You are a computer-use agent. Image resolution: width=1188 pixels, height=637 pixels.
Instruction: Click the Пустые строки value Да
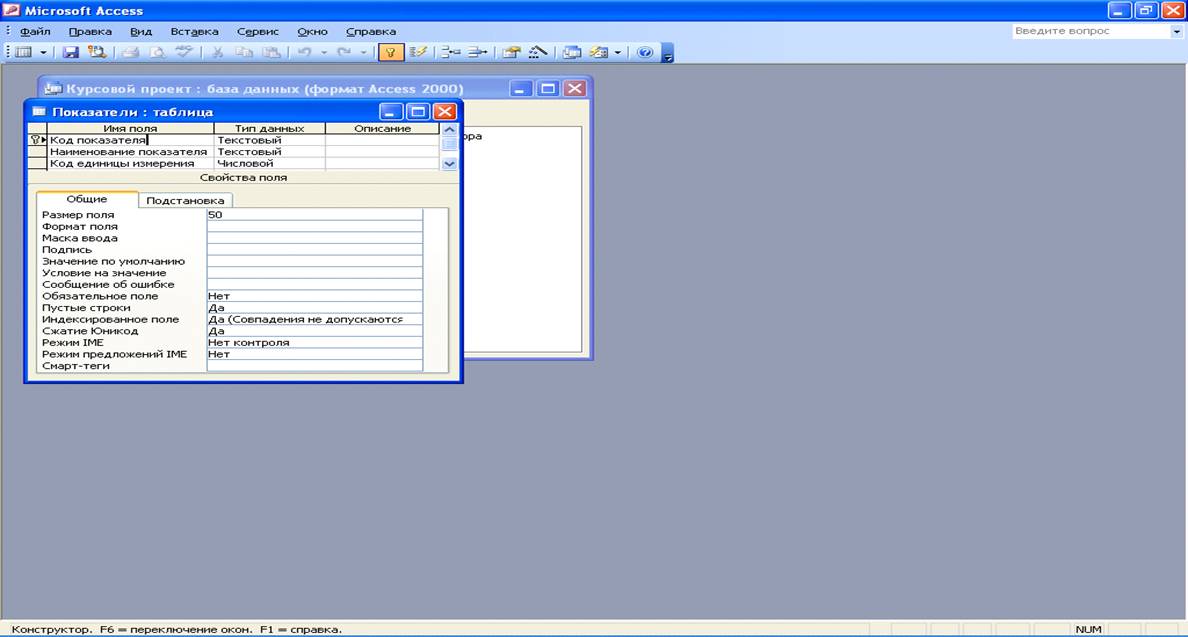314,308
